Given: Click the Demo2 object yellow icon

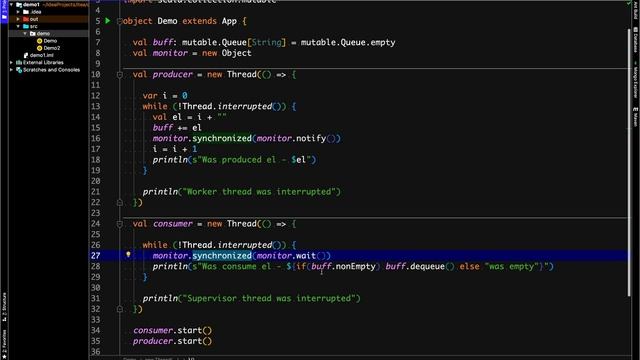Looking at the screenshot, I should [40, 48].
